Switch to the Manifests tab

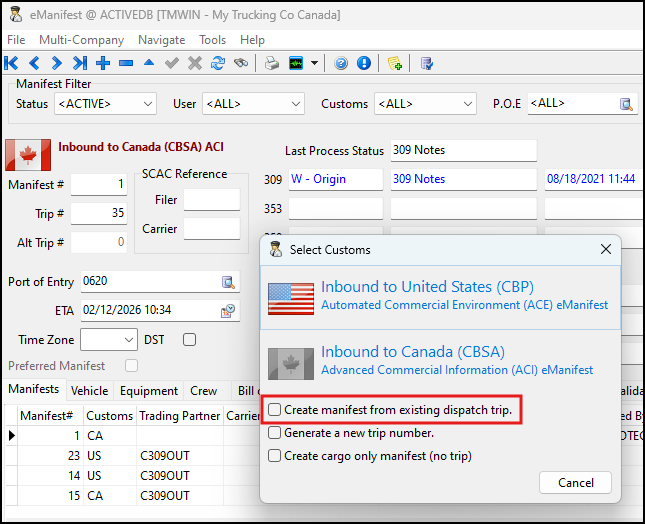[34, 389]
